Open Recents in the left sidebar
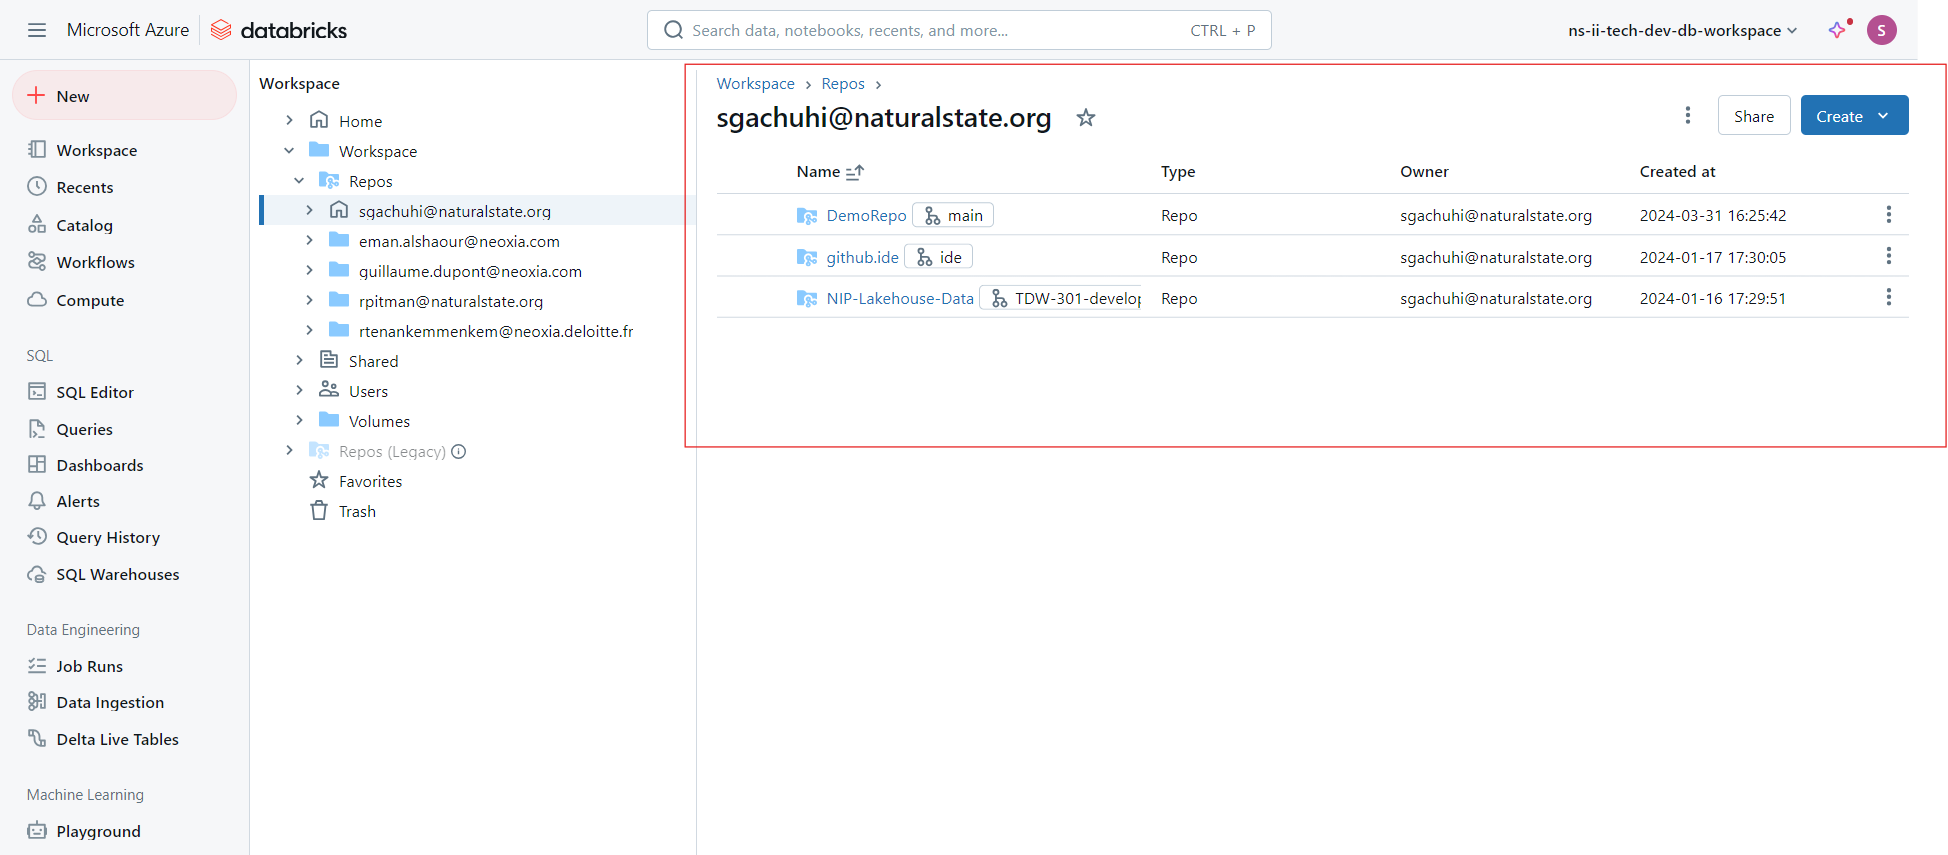Image resolution: width=1948 pixels, height=855 pixels. coord(85,187)
